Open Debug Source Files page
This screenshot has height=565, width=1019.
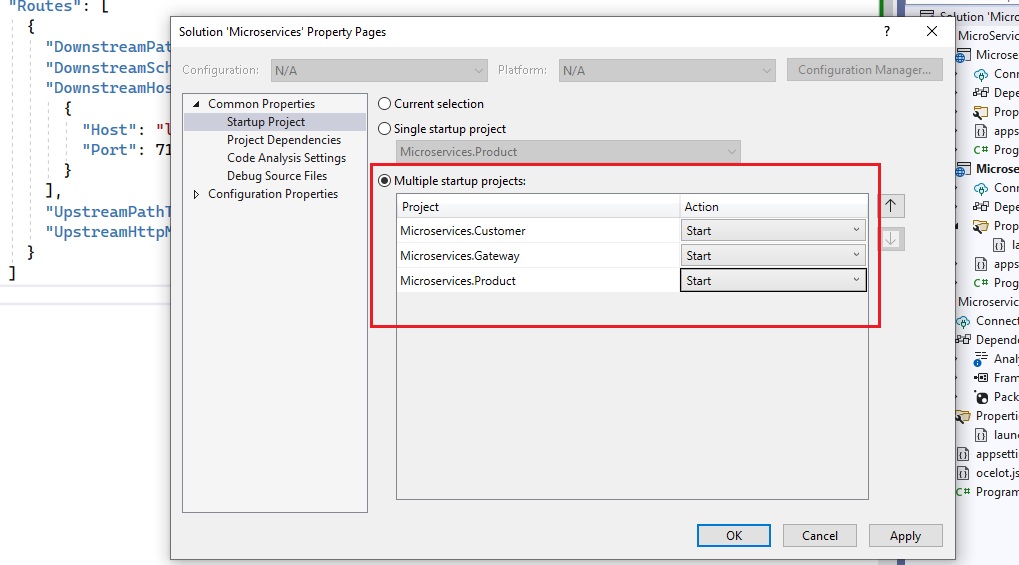(277, 176)
